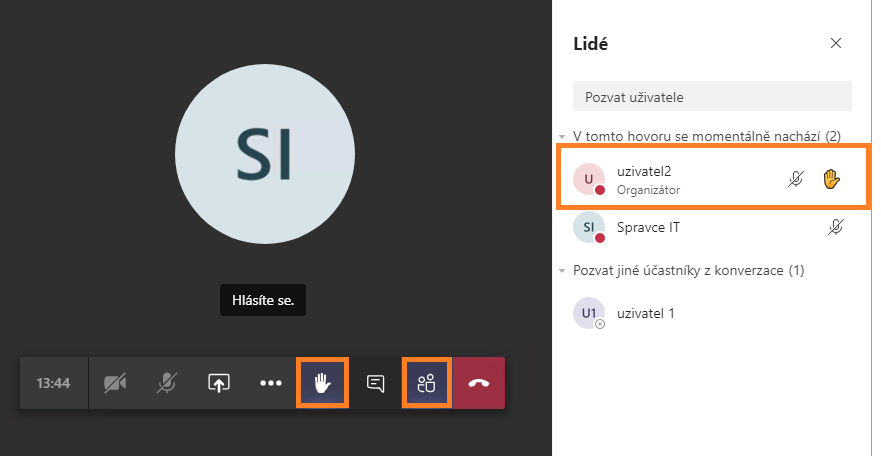Open more actions ellipsis menu
The height and width of the screenshot is (456, 881).
[270, 383]
